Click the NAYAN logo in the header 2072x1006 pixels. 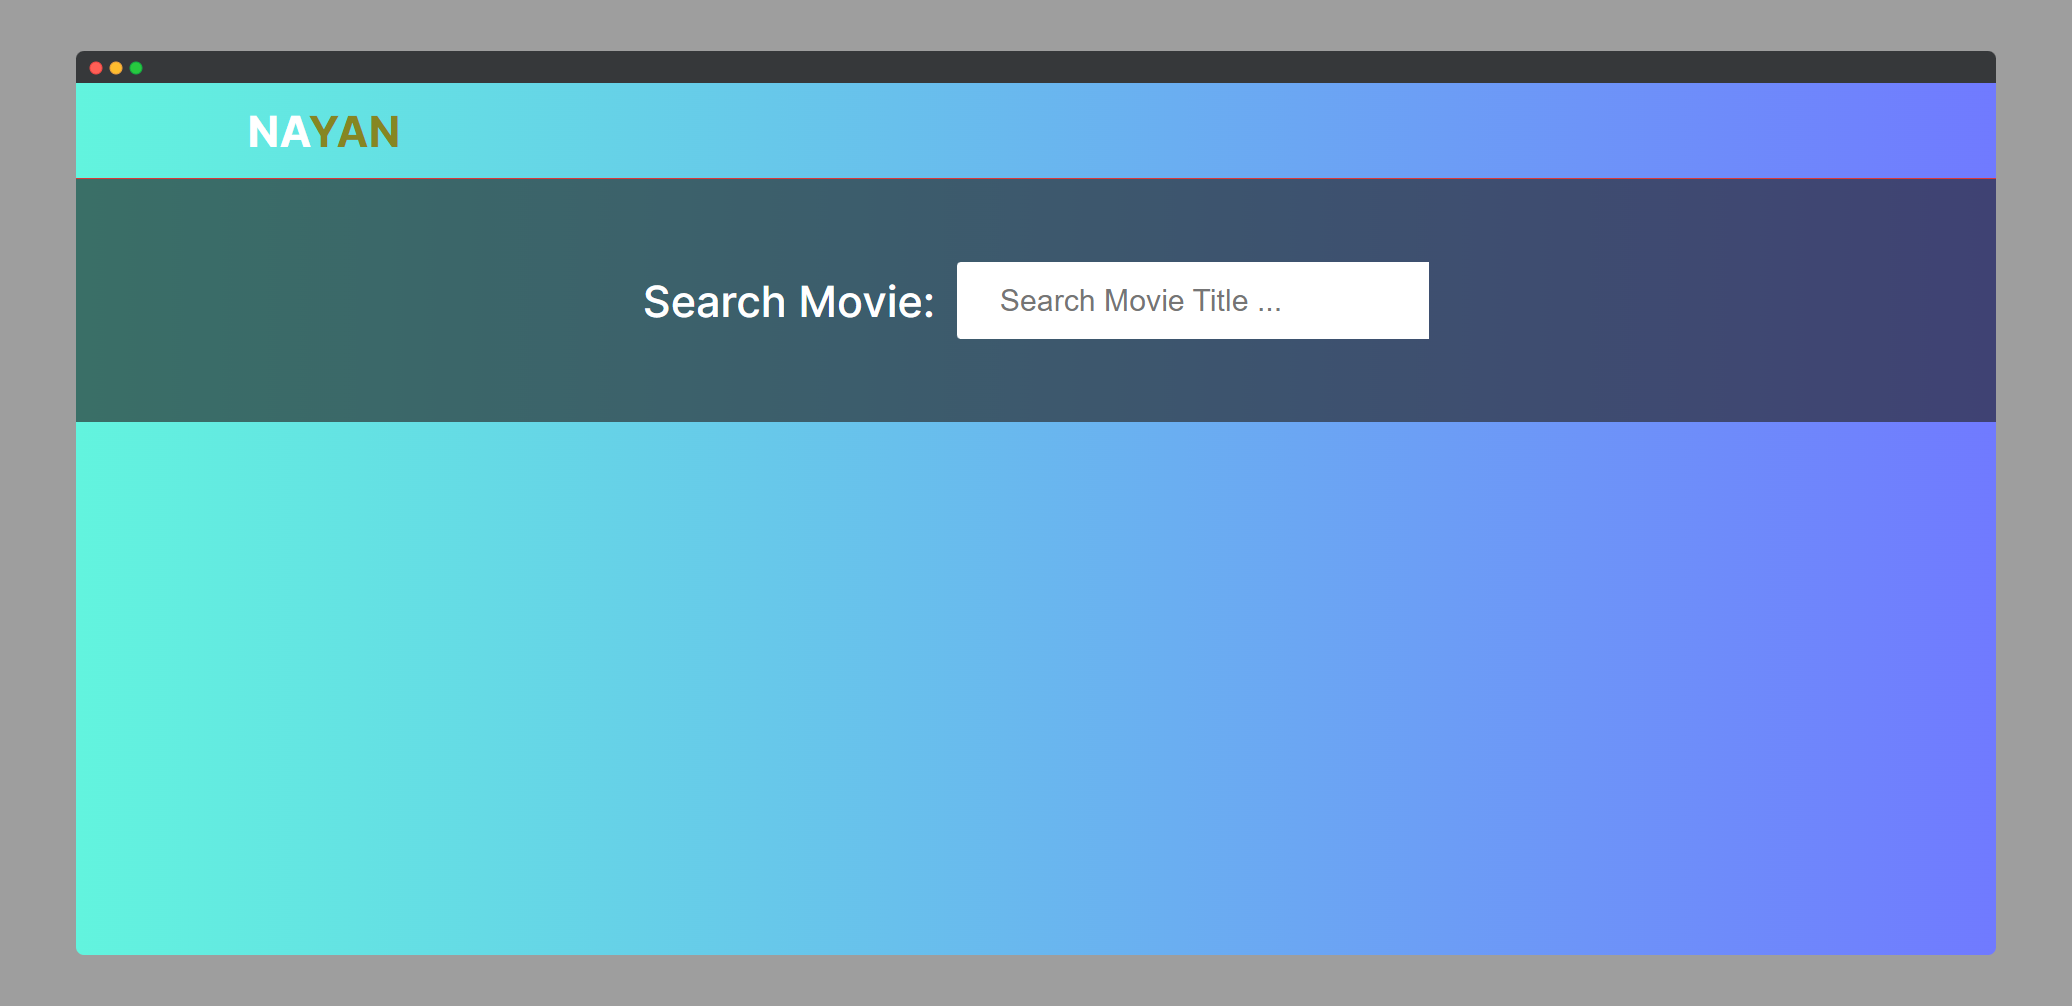coord(323,132)
